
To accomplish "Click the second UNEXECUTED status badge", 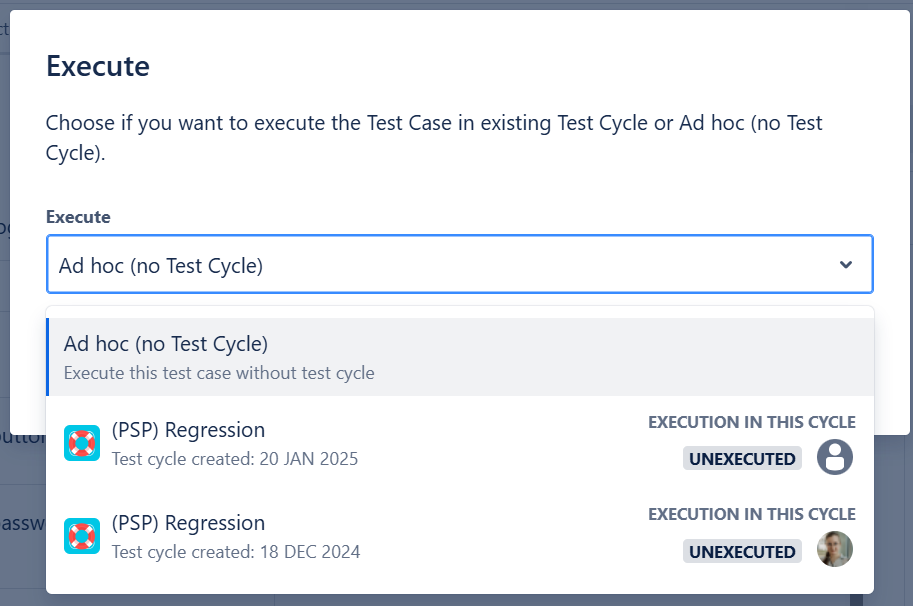I will pyautogui.click(x=742, y=551).
